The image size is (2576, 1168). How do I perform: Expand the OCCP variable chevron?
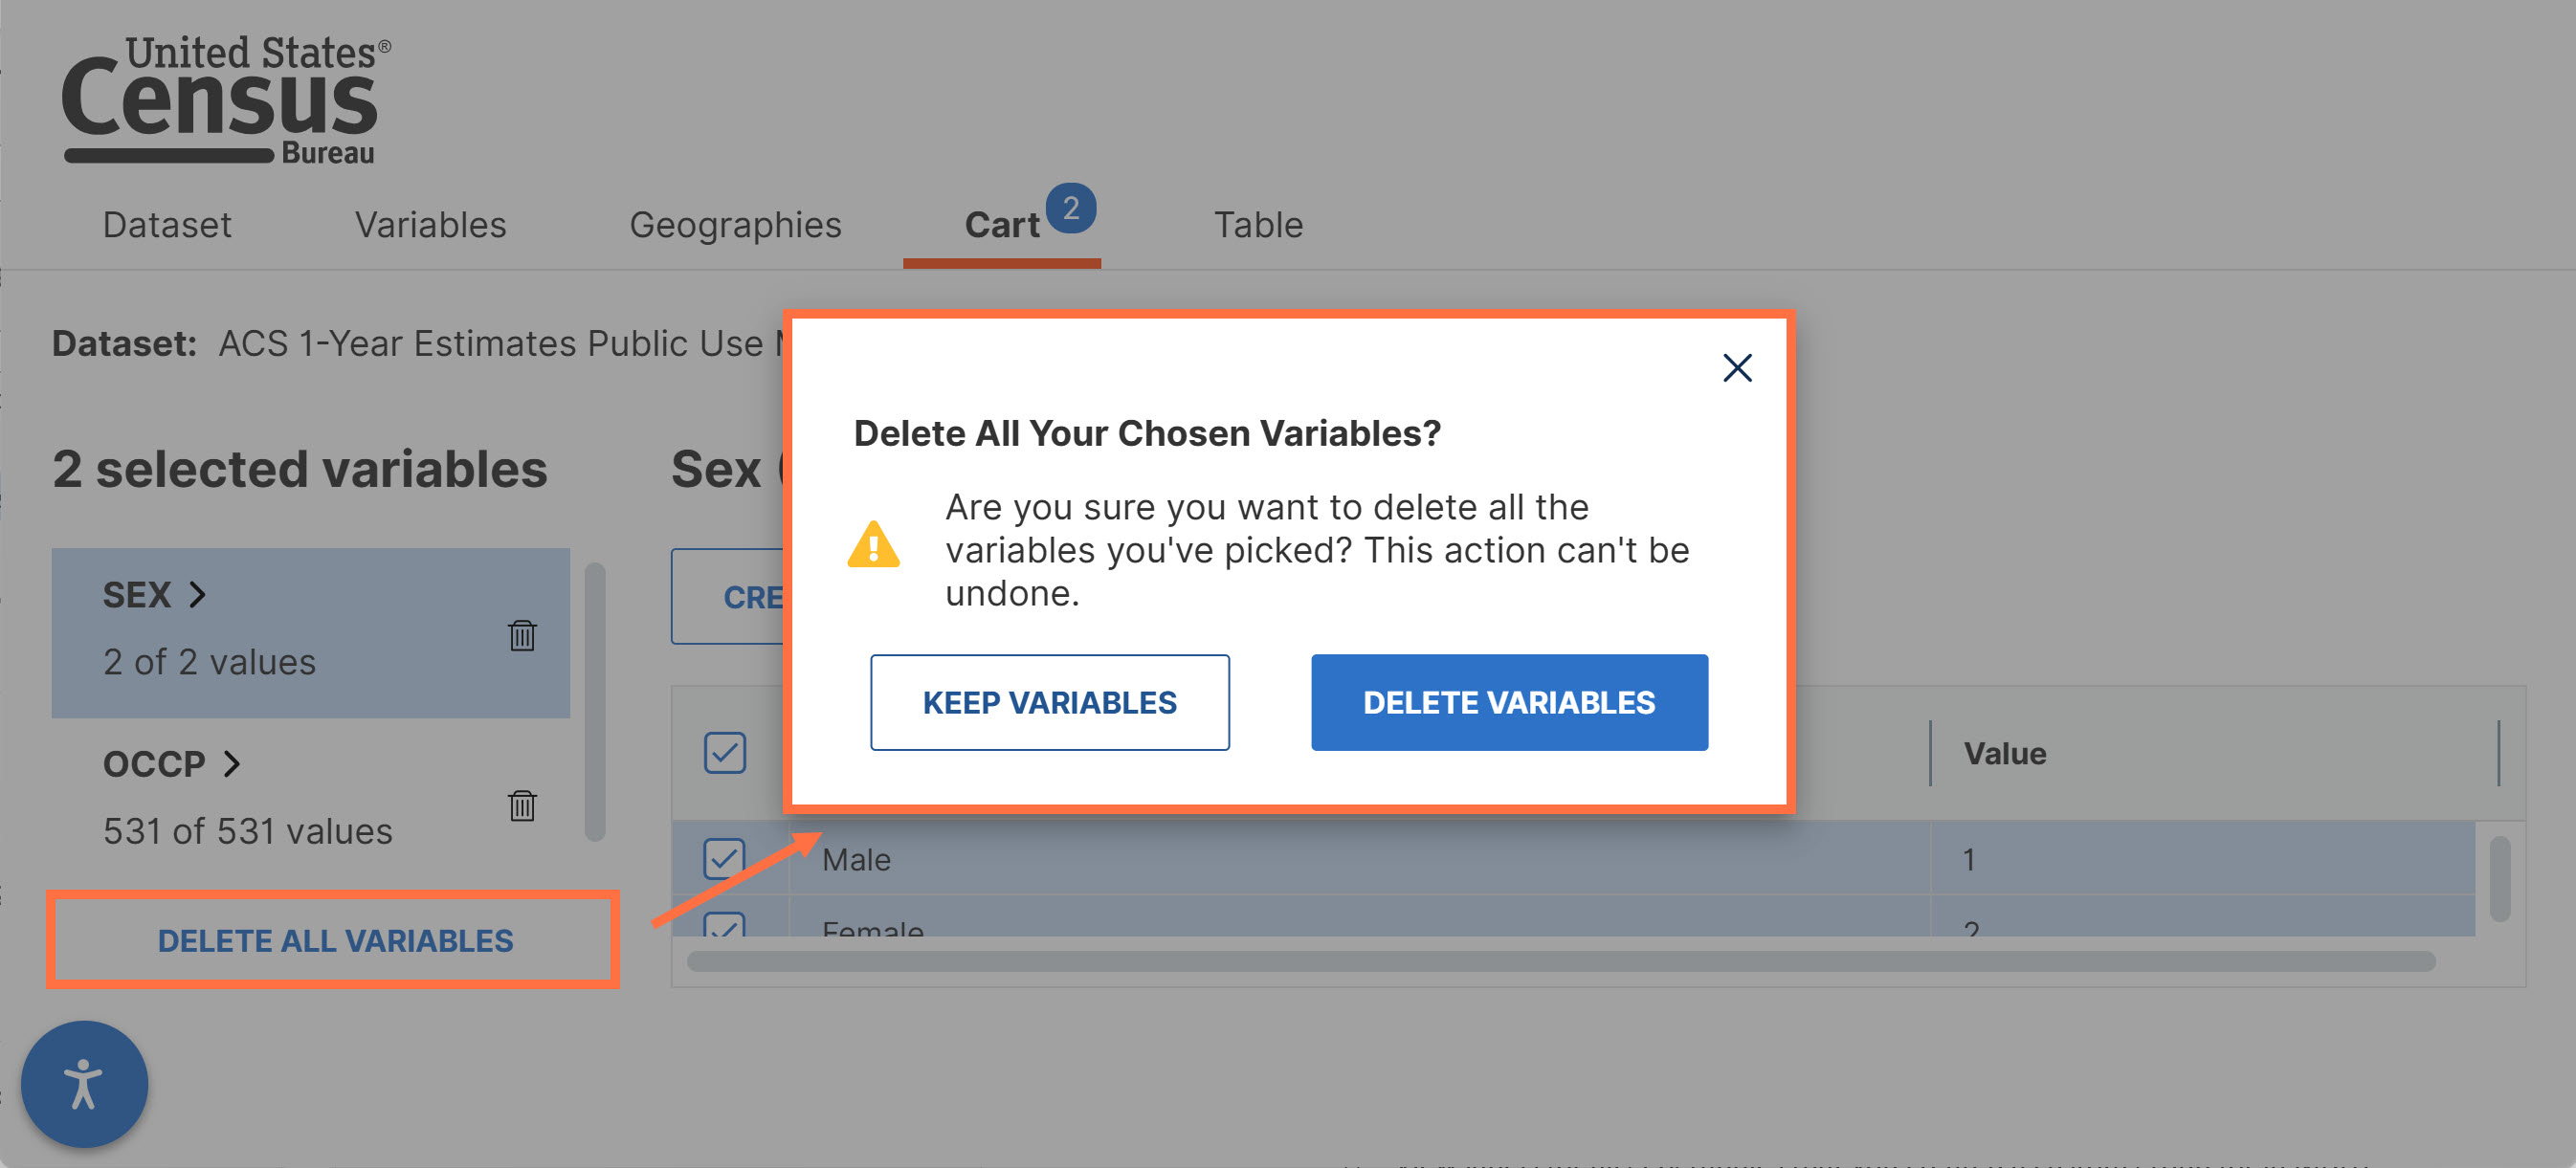coord(232,764)
